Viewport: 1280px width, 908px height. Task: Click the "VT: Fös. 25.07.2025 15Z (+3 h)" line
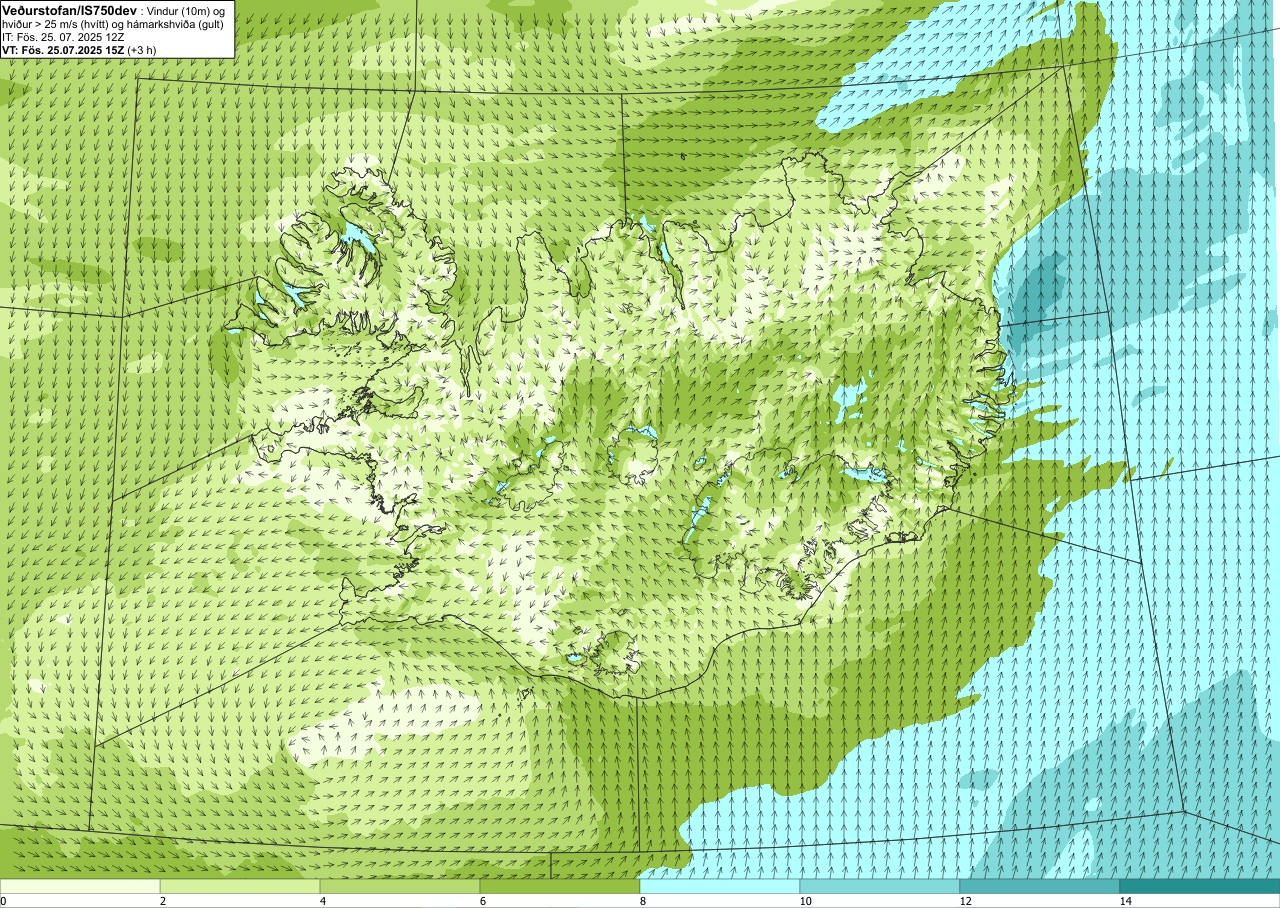79,49
